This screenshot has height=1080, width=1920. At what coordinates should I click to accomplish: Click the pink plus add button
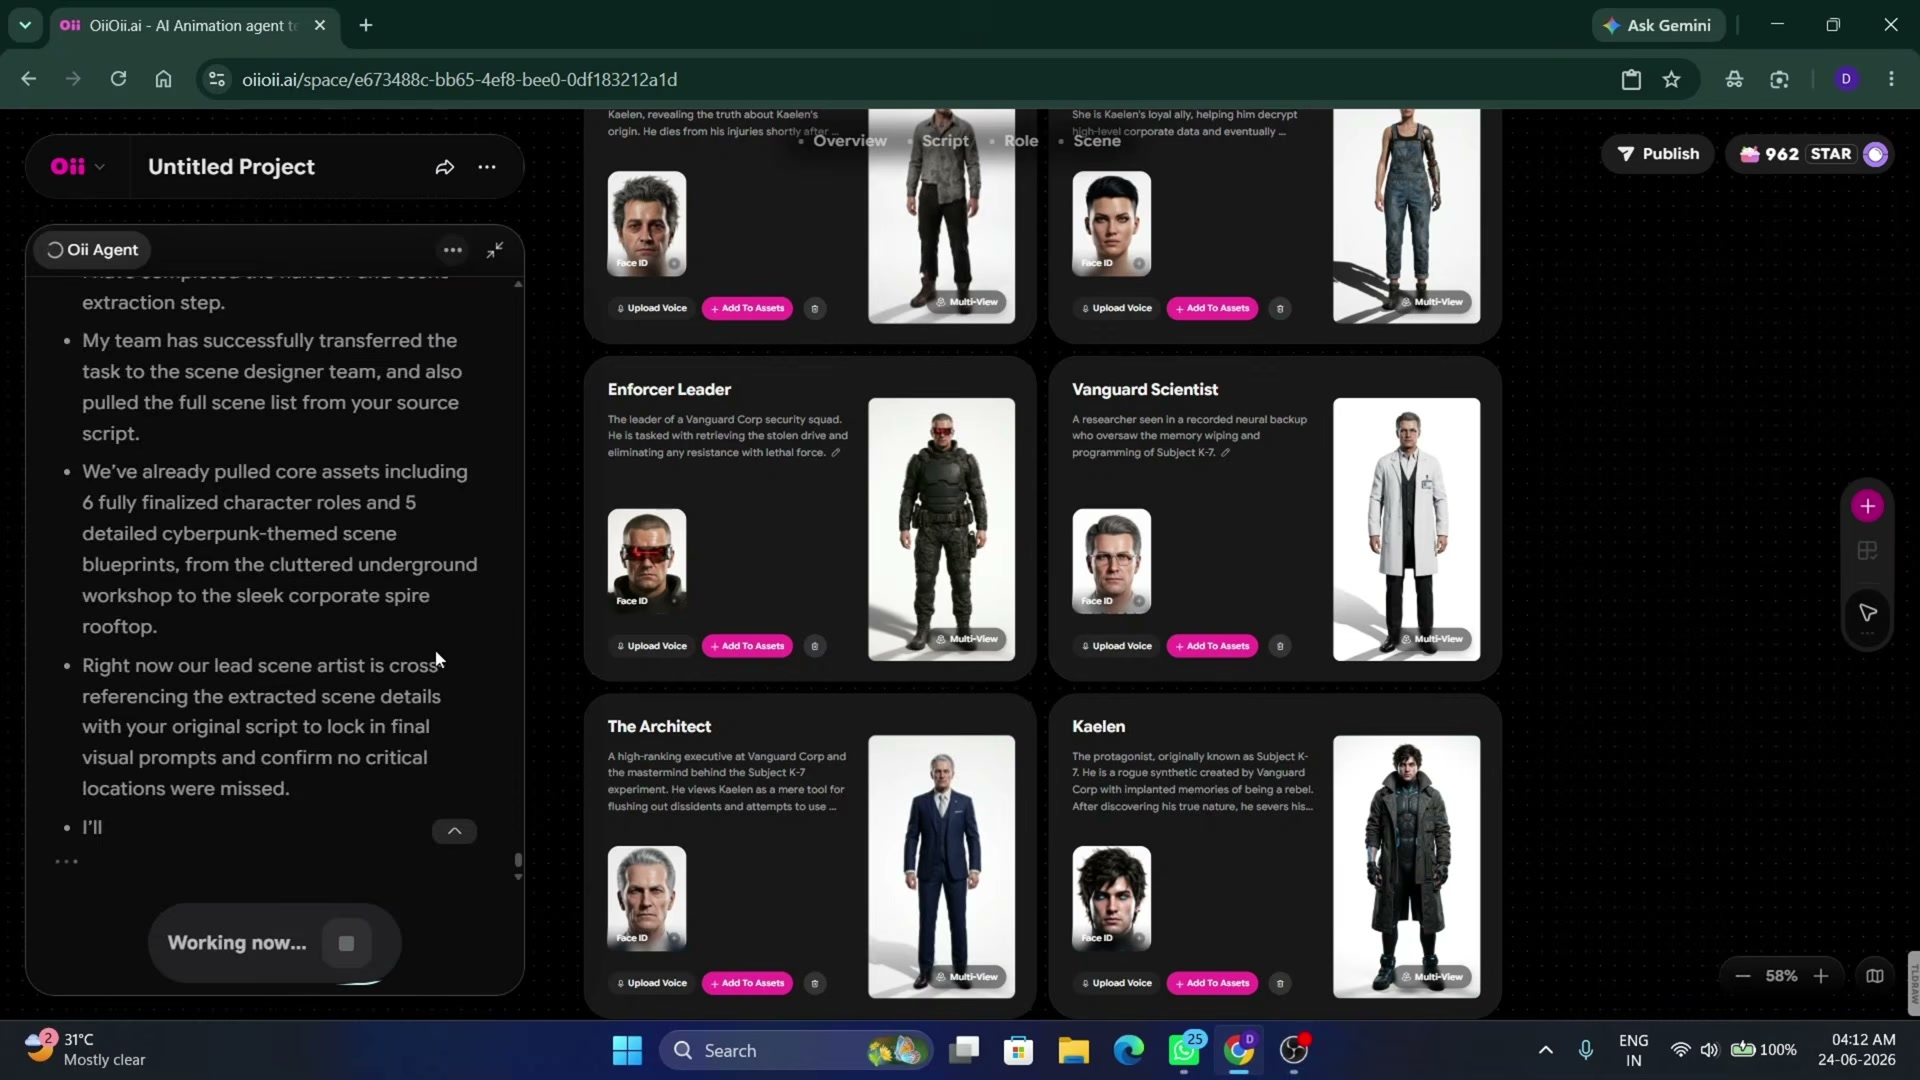click(1867, 506)
